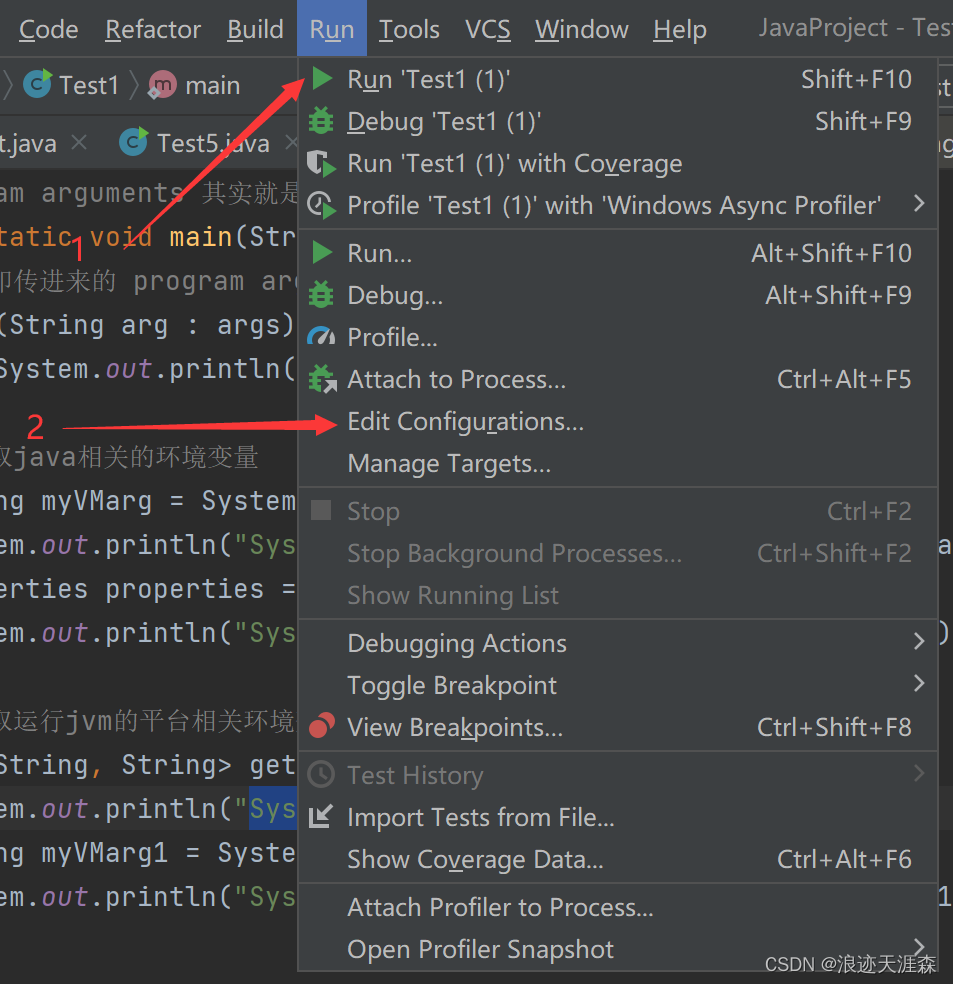This screenshot has height=984, width=953.
Task: Click the Profile 'Test1 (1)' profiler icon
Action: [322, 205]
